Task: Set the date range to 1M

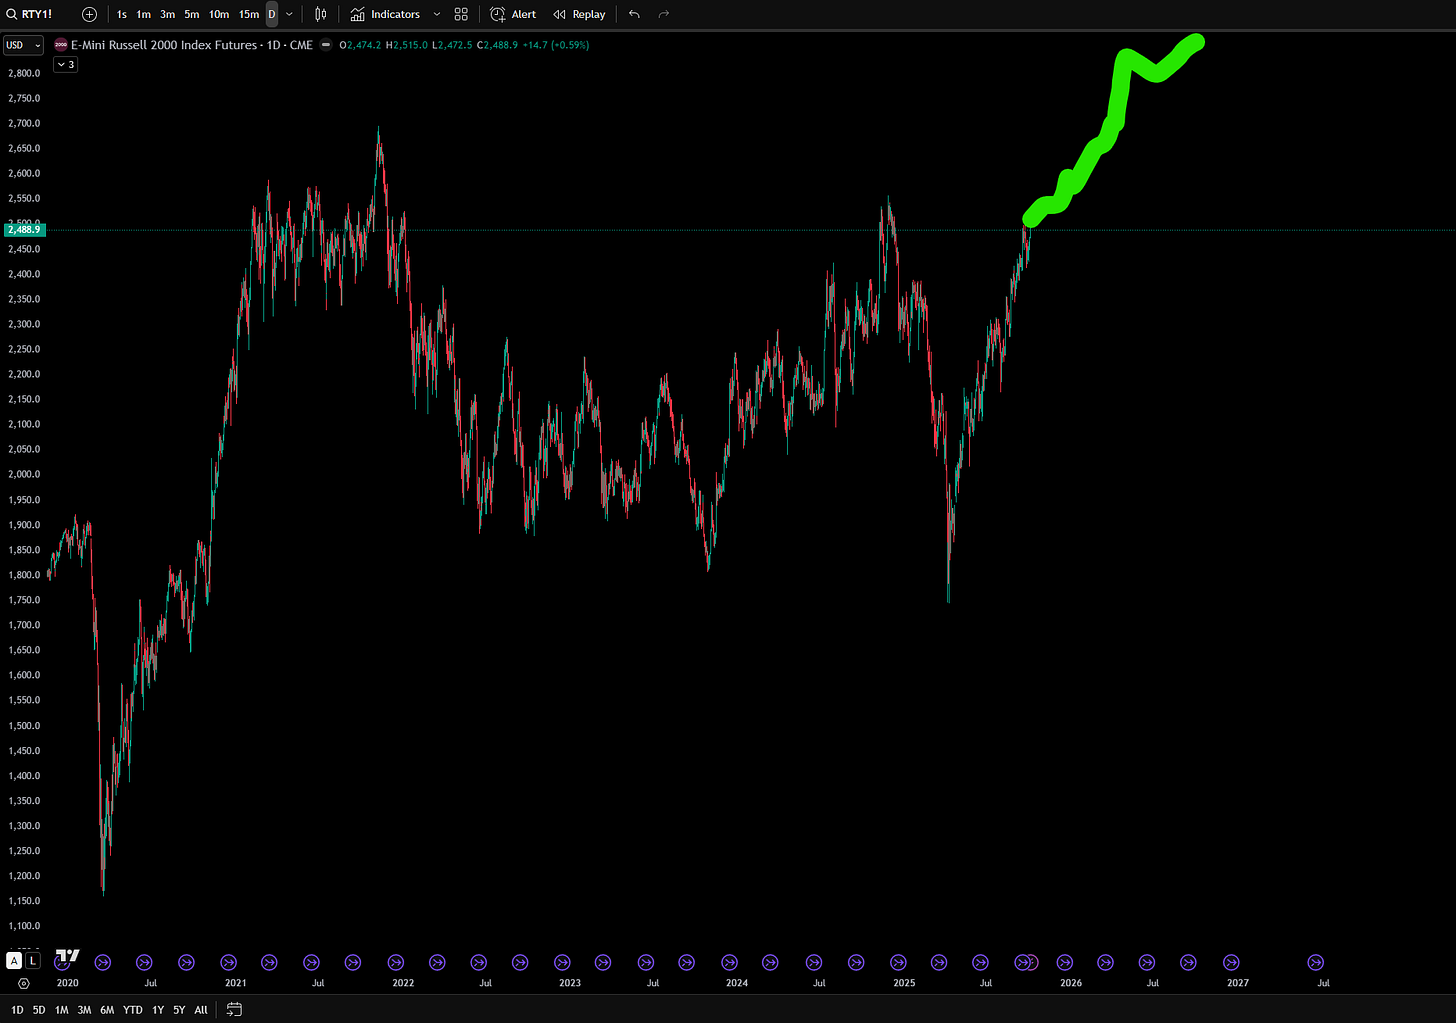Action: 61,1010
